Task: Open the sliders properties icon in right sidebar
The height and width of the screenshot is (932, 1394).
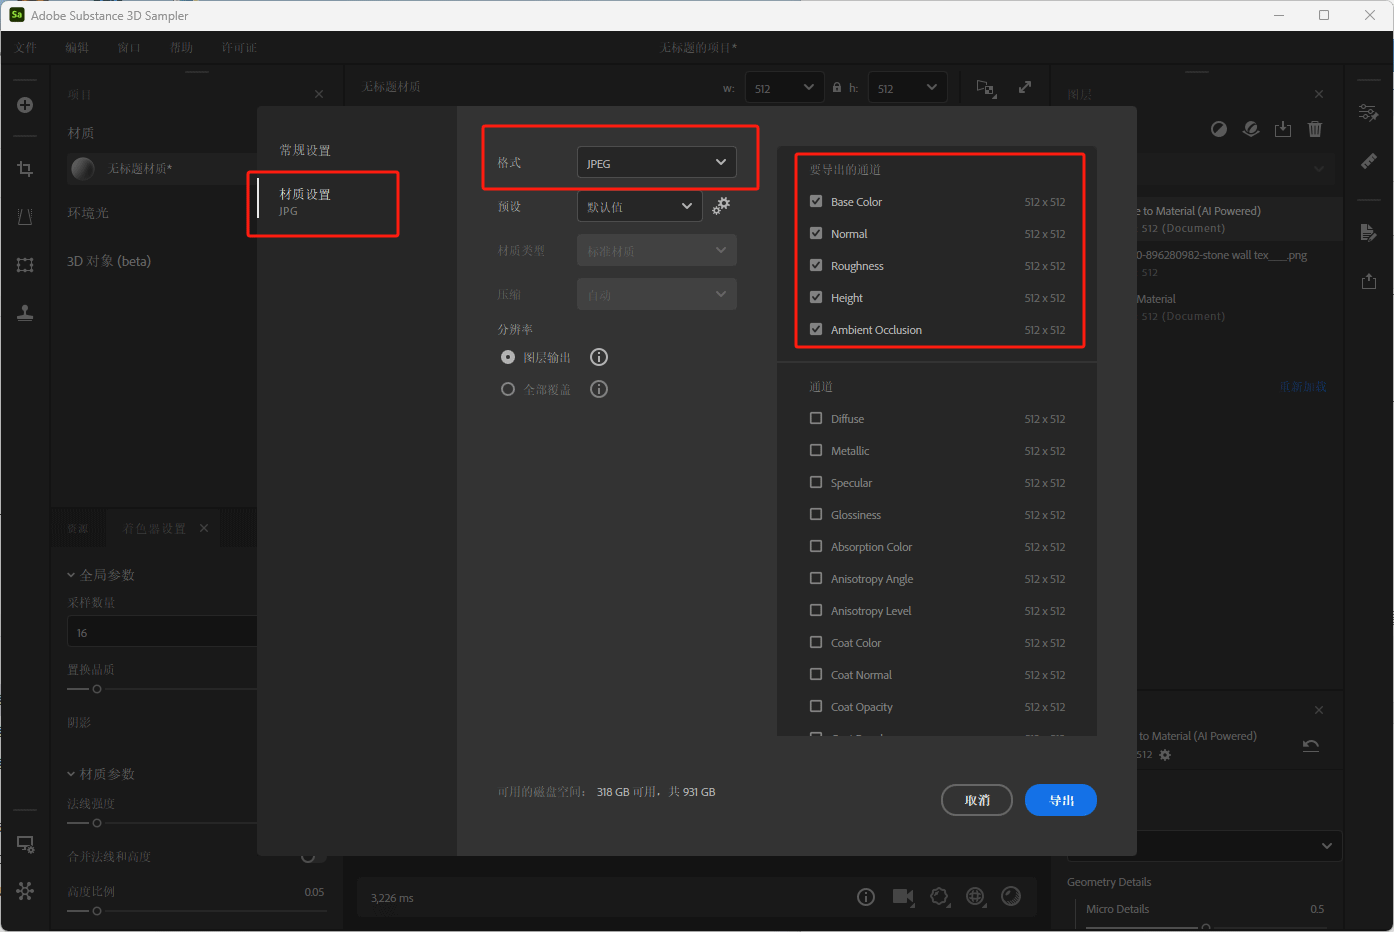Action: (1369, 113)
